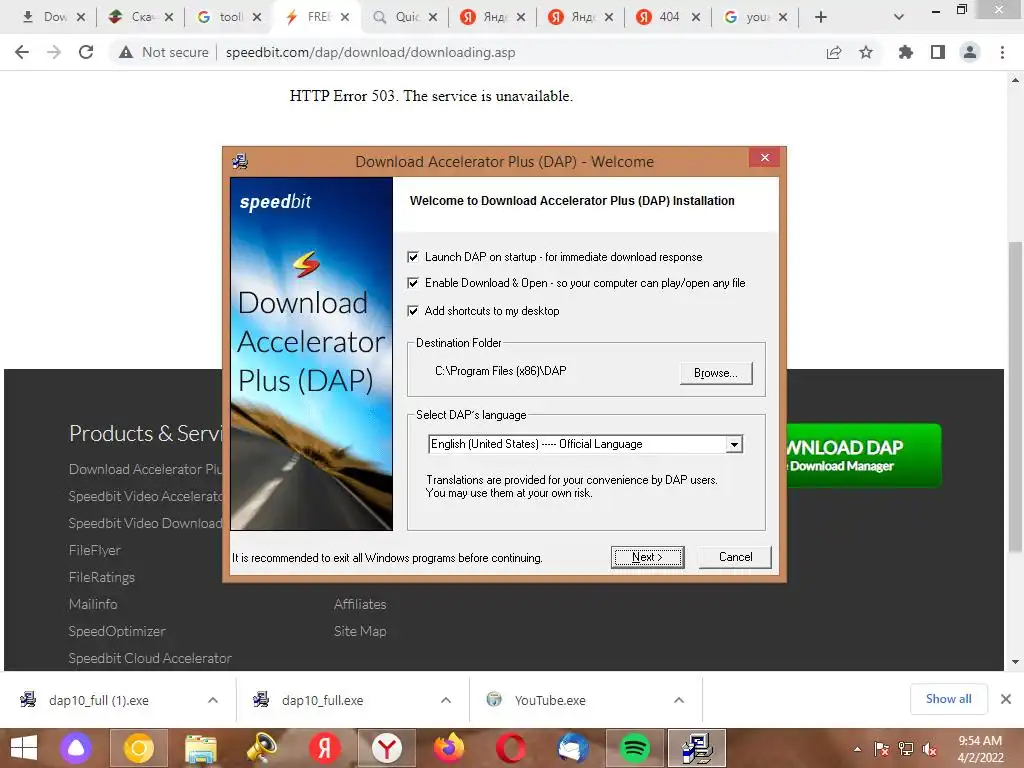Click the muted volume tray icon

[929, 749]
